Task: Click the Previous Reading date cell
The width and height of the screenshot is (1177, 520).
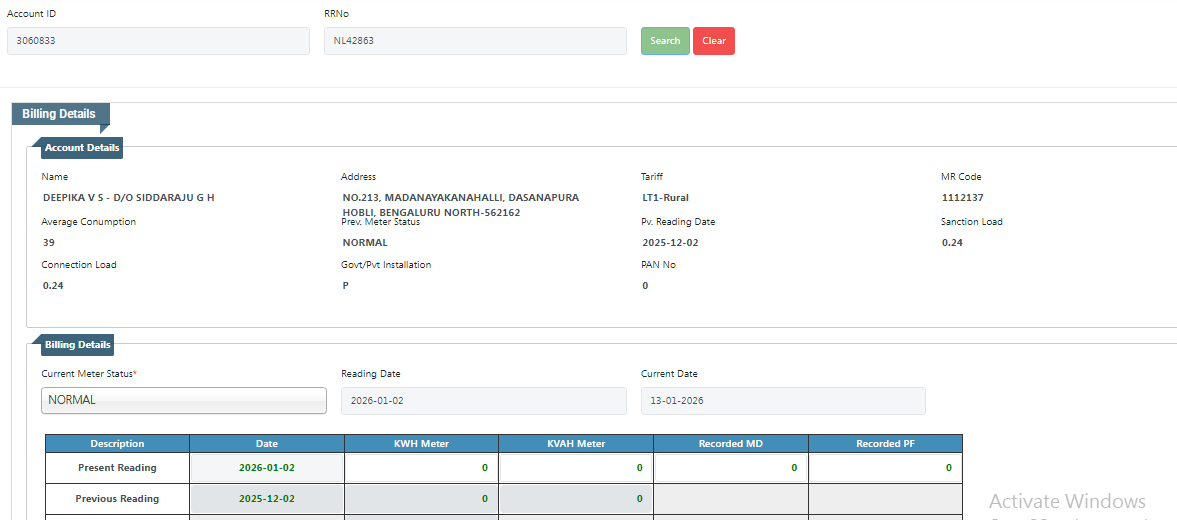Action: point(267,498)
